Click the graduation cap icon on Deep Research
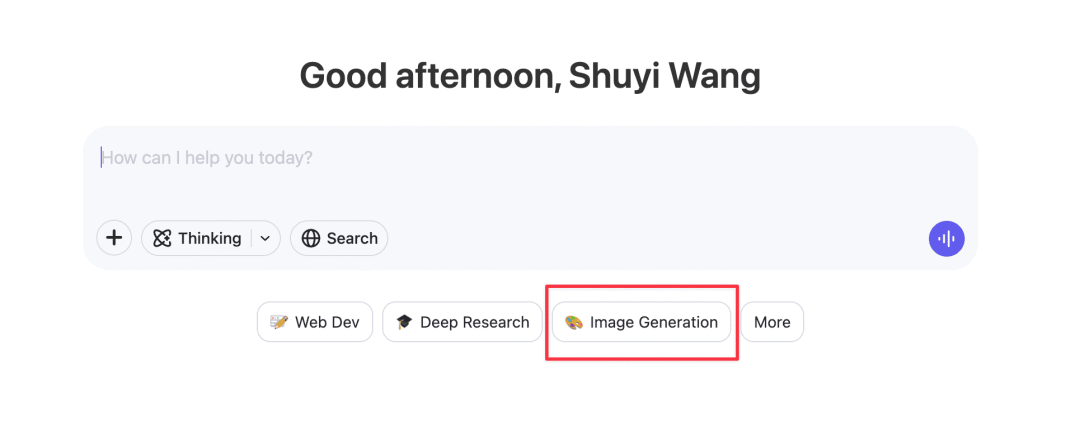The image size is (1080, 435). point(404,322)
